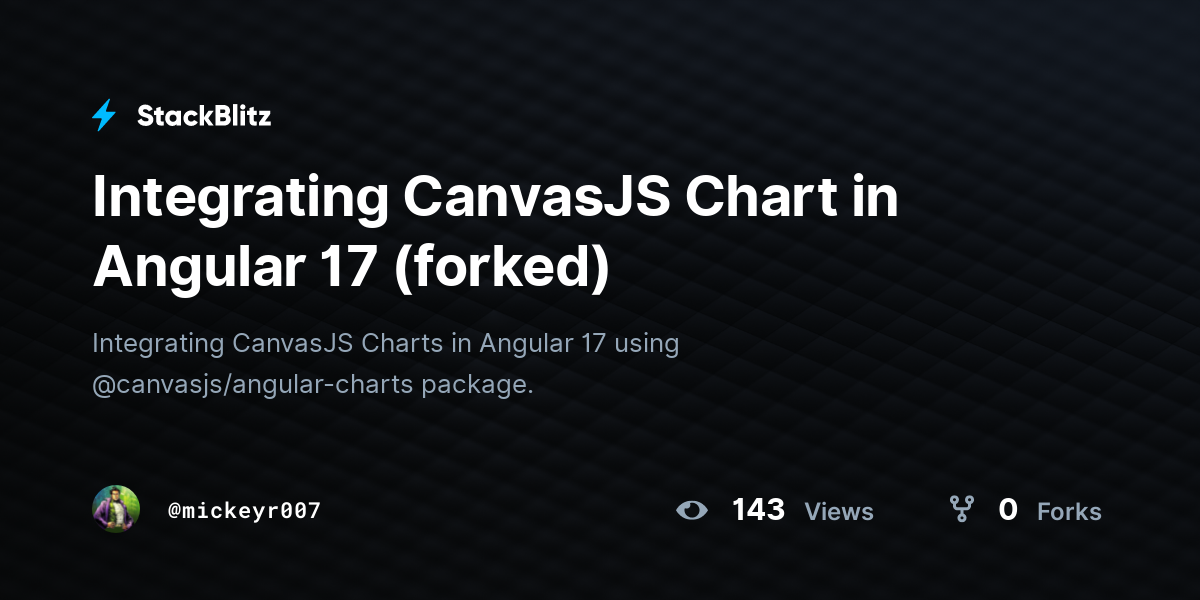The height and width of the screenshot is (600, 1200).
Task: Click the word "CanvasJS" in the heading
Action: point(535,197)
